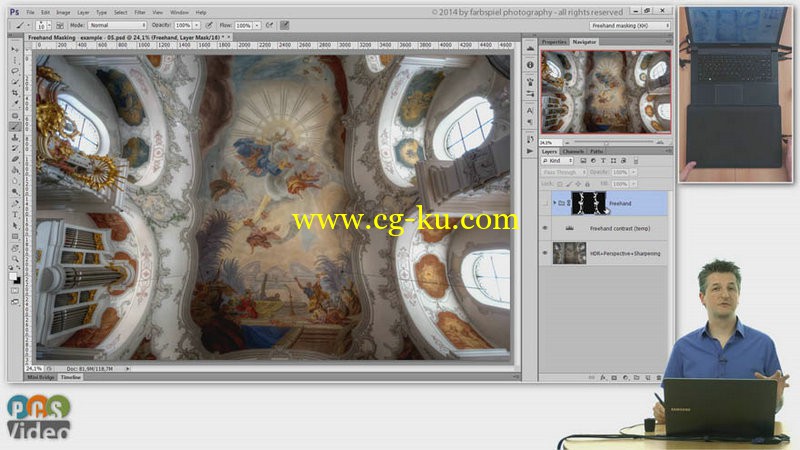
Task: Click the Navigator zoom in icon
Action: coord(661,142)
